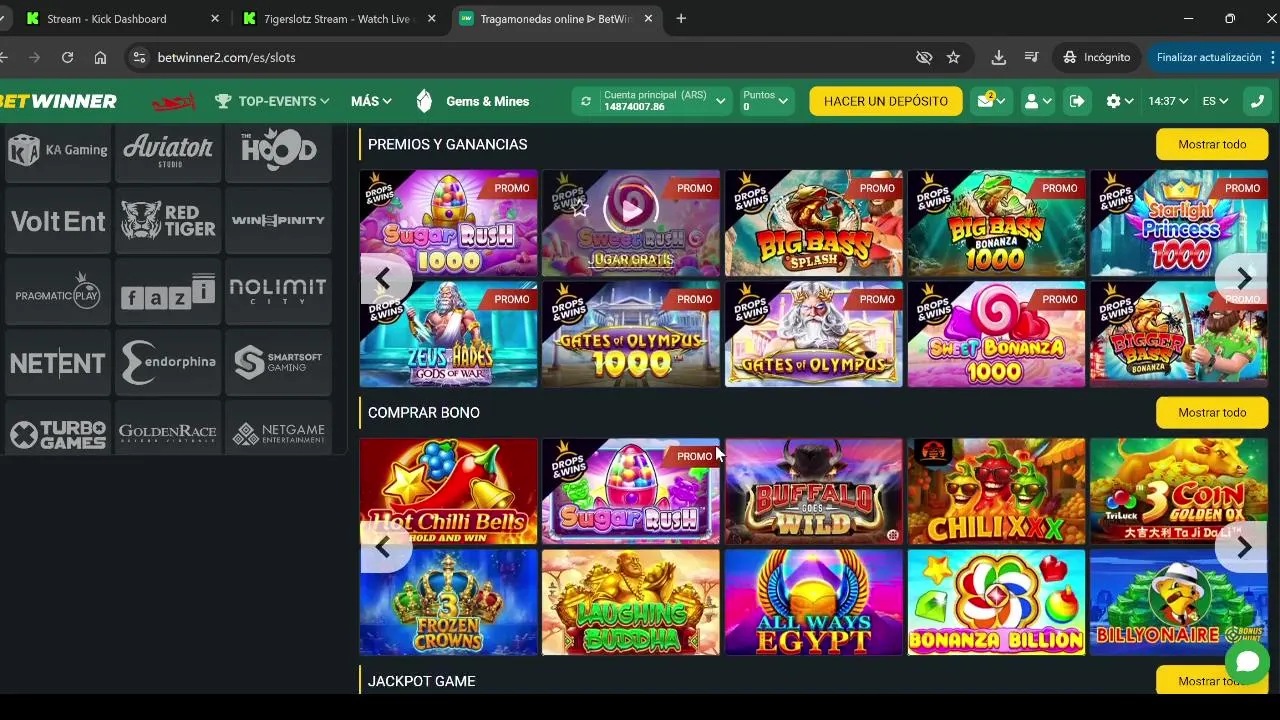This screenshot has height=720, width=1280.
Task: Open the Winfinity provider logo
Action: pos(278,220)
